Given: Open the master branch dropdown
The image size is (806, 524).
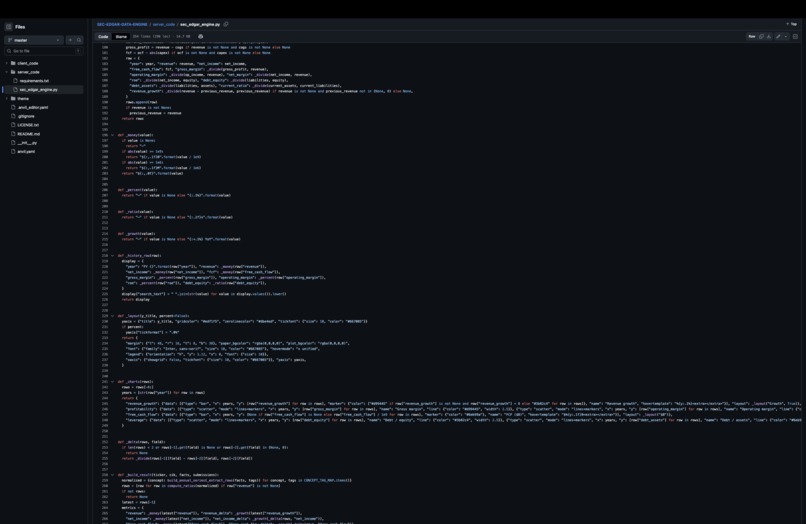Looking at the screenshot, I should click(34, 40).
